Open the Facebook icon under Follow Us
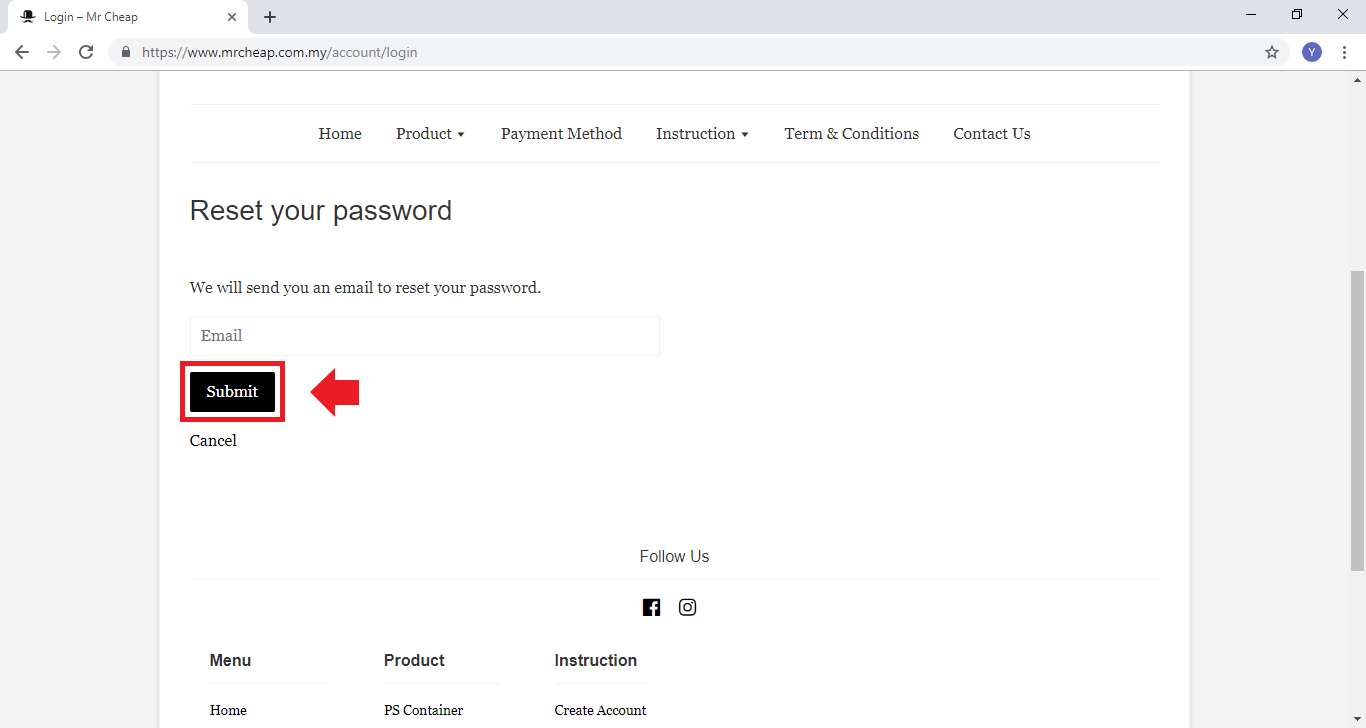 click(x=651, y=607)
